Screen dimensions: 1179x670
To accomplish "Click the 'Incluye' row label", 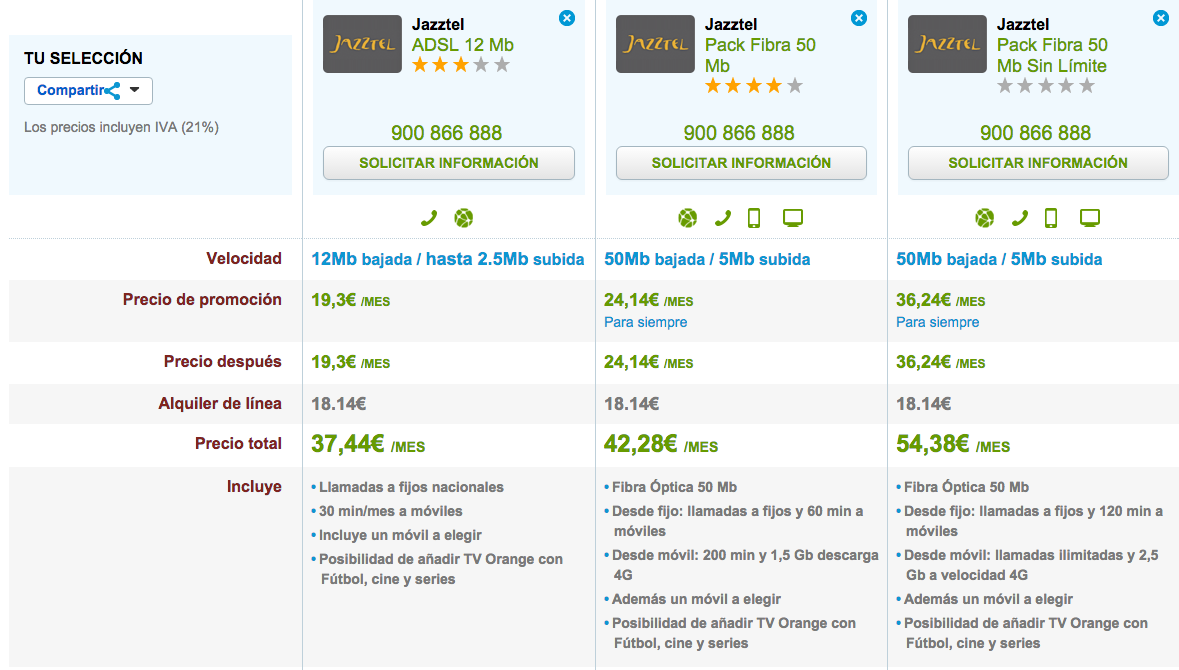I will 254,487.
